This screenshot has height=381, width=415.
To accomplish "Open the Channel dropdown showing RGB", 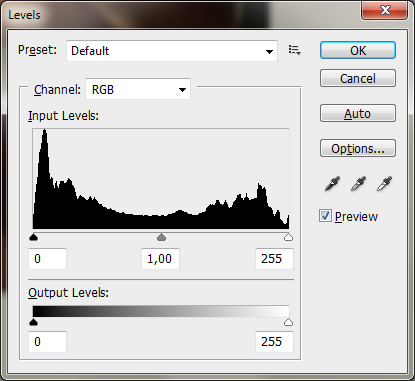I will coord(138,89).
